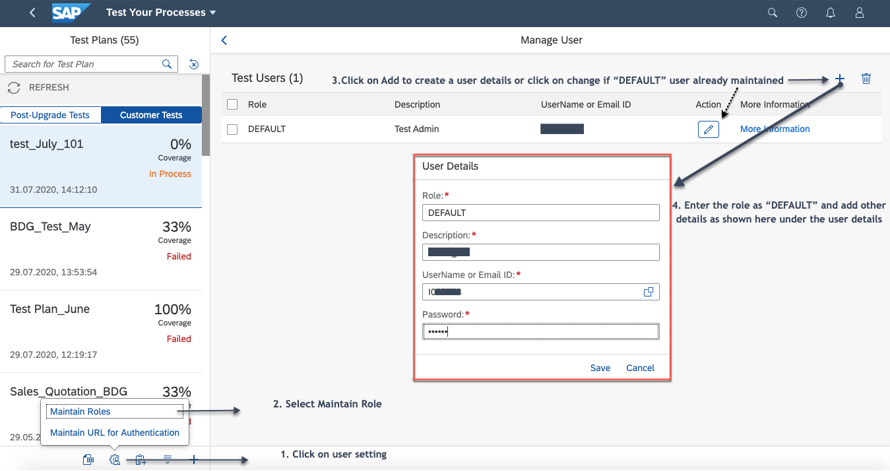Choose Maintain URL for Authentication
The image size is (890, 471).
[114, 433]
